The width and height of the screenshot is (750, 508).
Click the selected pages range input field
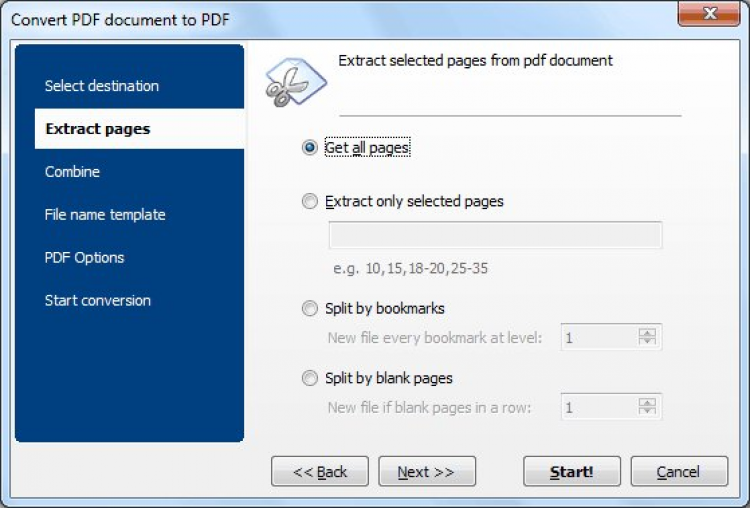click(x=496, y=235)
